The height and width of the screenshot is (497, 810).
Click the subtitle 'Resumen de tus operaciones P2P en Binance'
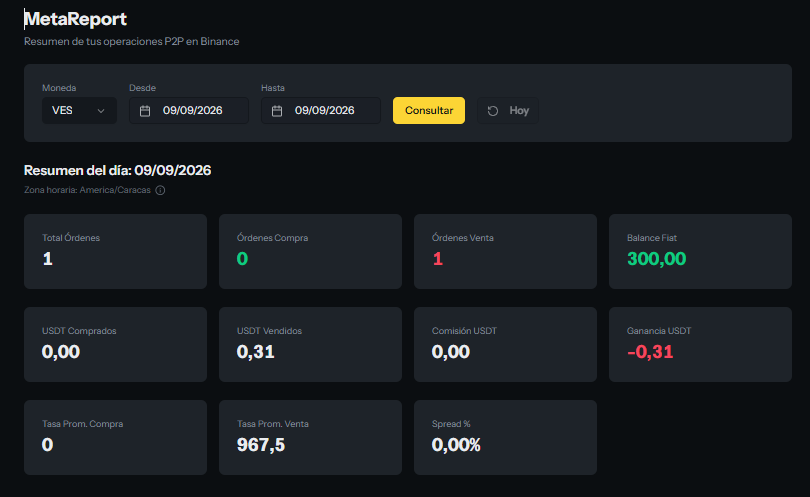tap(131, 41)
